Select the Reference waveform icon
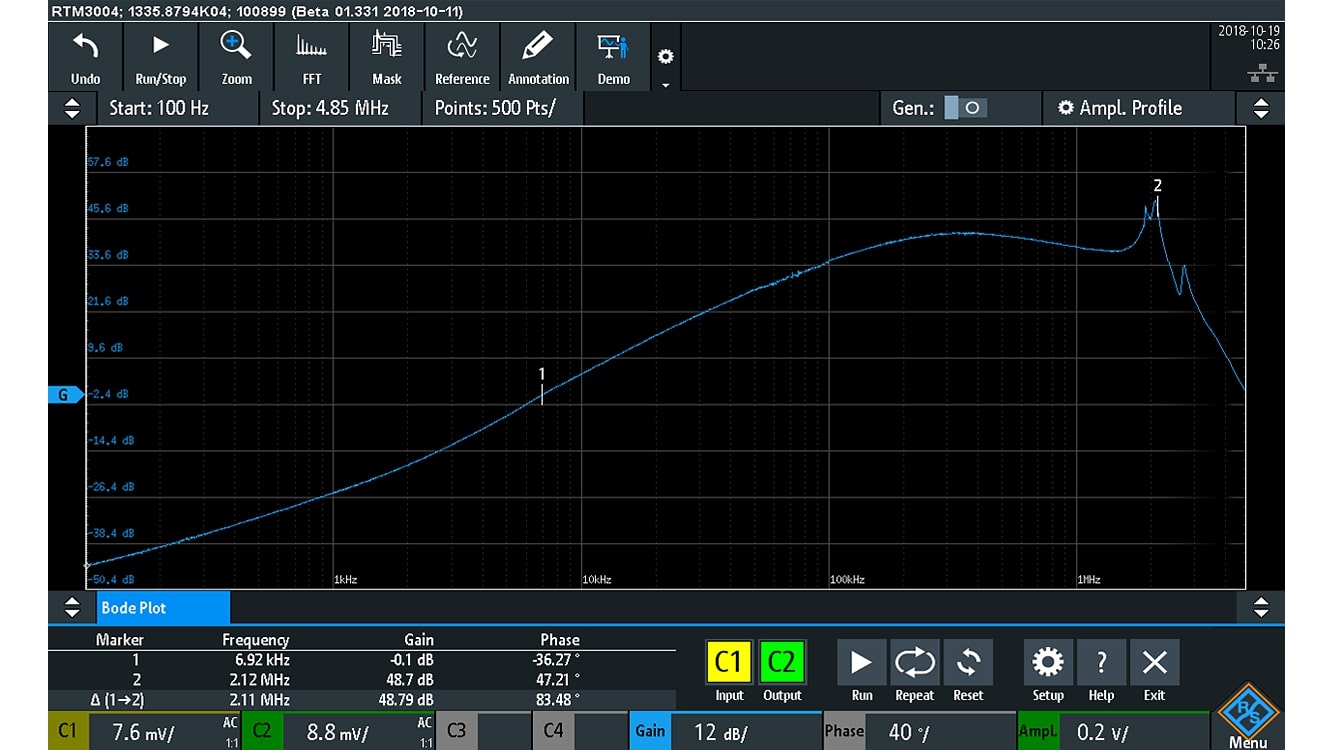 tap(461, 56)
